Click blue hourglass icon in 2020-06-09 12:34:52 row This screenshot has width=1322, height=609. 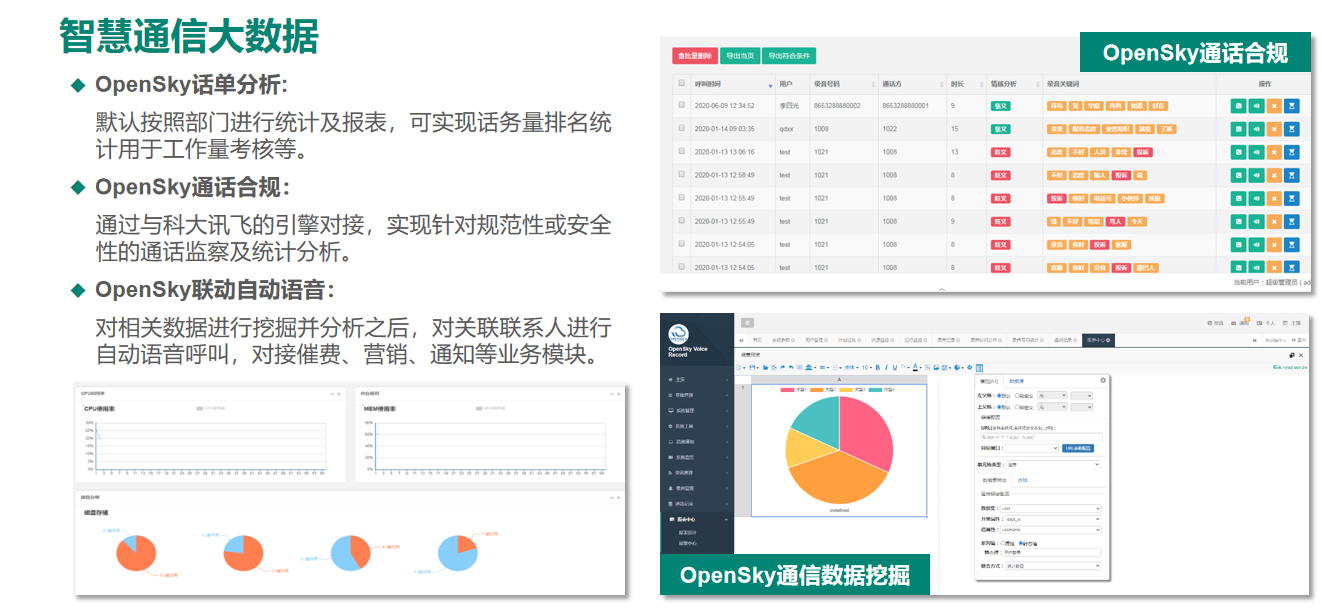click(1291, 106)
